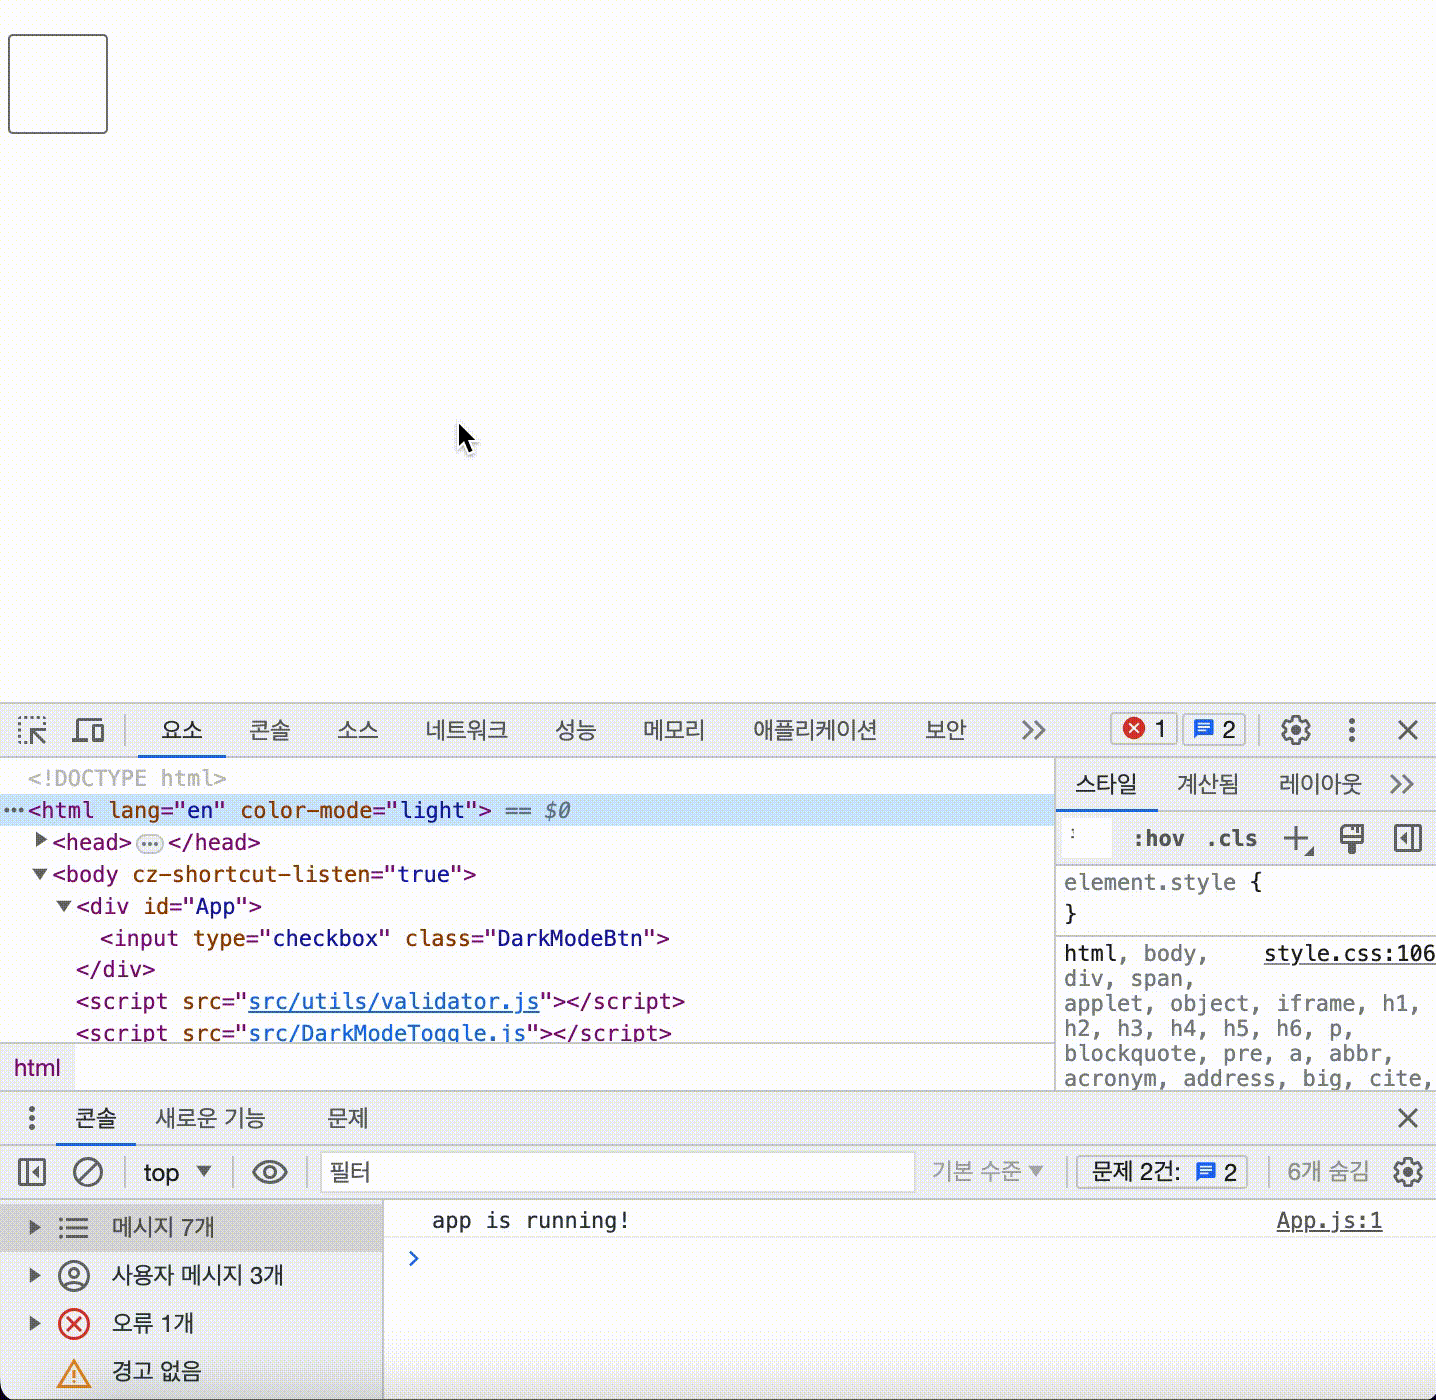The height and width of the screenshot is (1400, 1436).
Task: Open the drawer three-dot menu
Action: 32,1118
